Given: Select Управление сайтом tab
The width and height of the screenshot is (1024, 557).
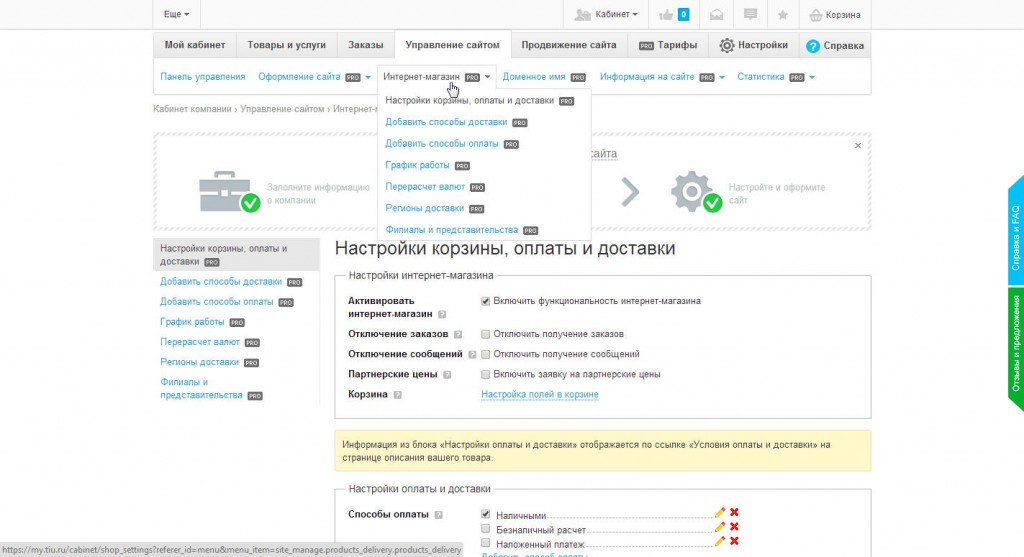Looking at the screenshot, I should tap(452, 45).
